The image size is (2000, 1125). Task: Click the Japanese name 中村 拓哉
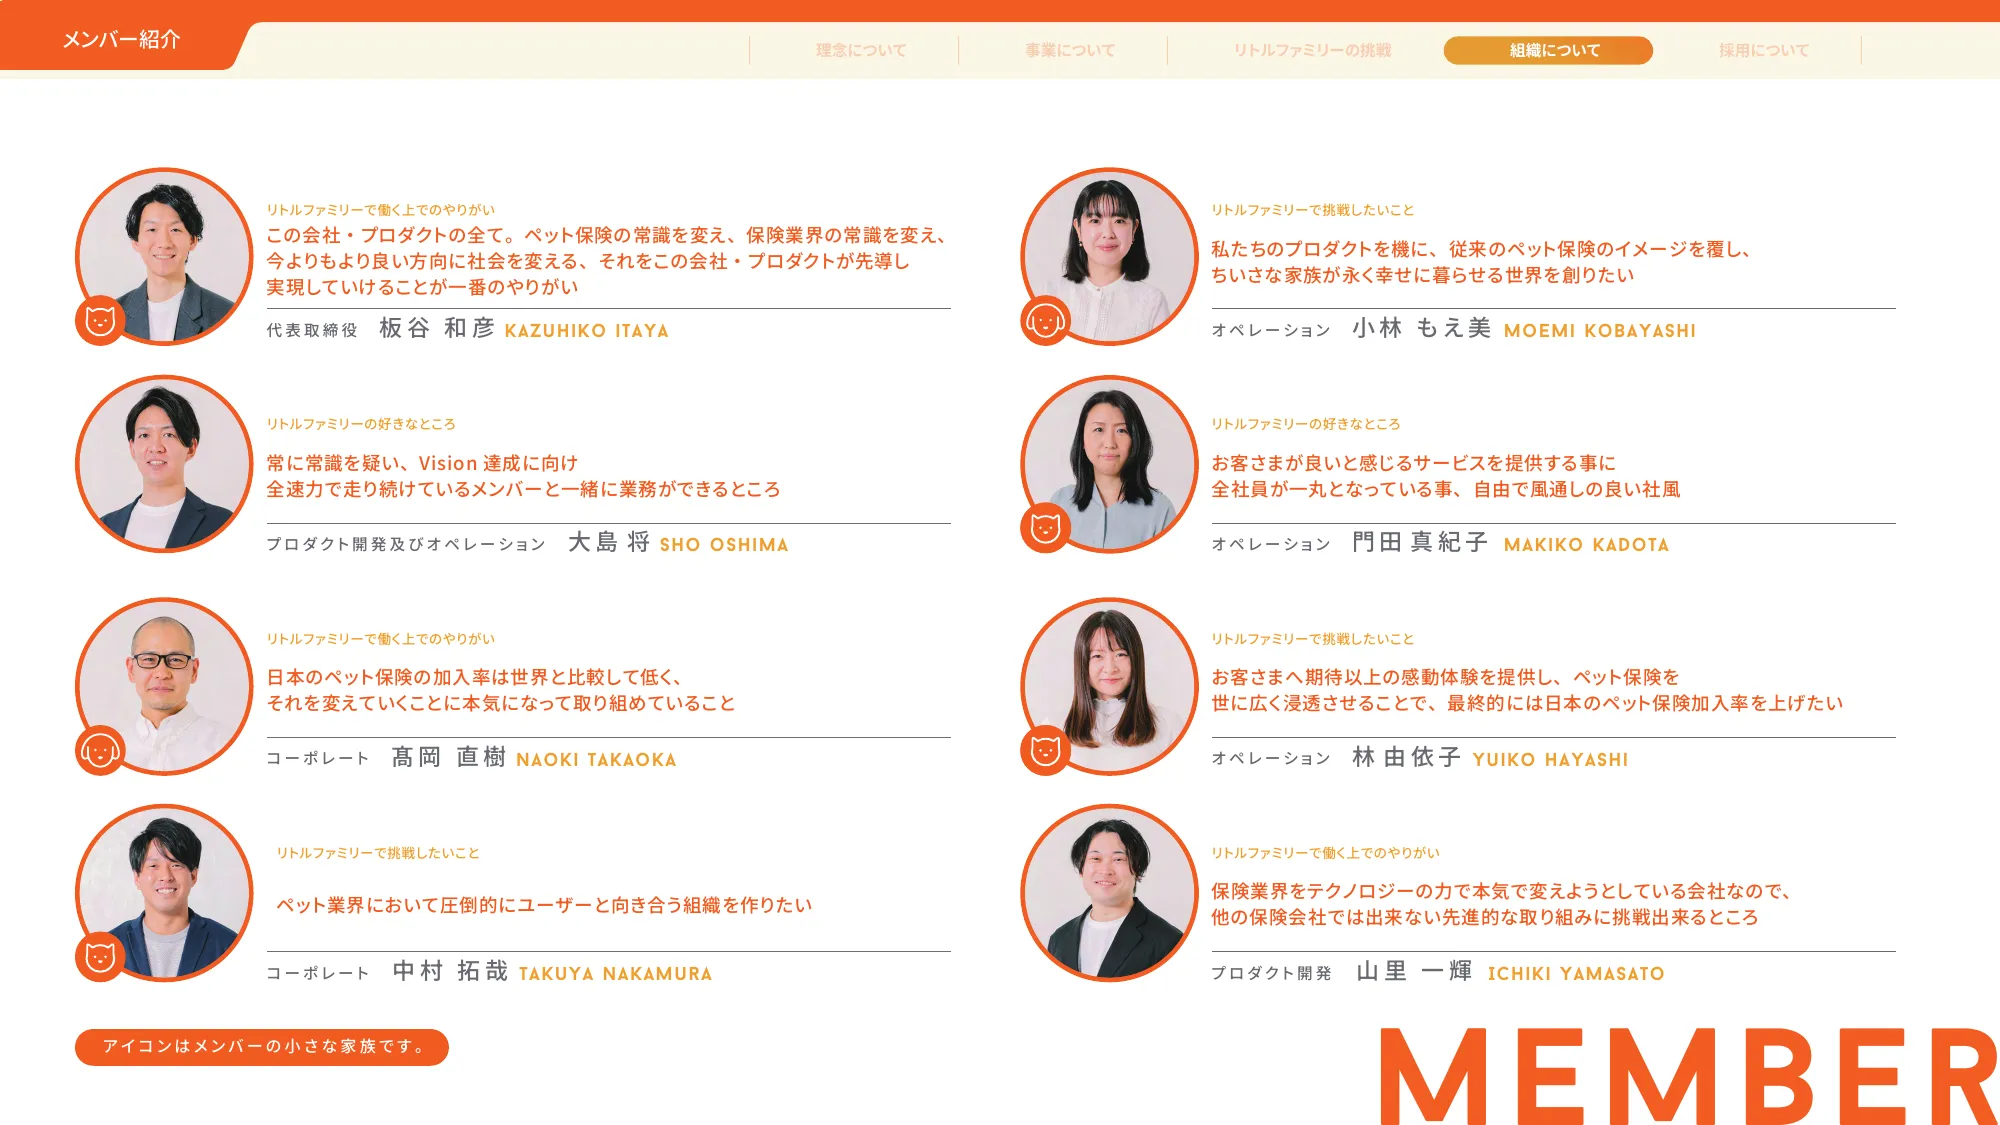pos(450,971)
